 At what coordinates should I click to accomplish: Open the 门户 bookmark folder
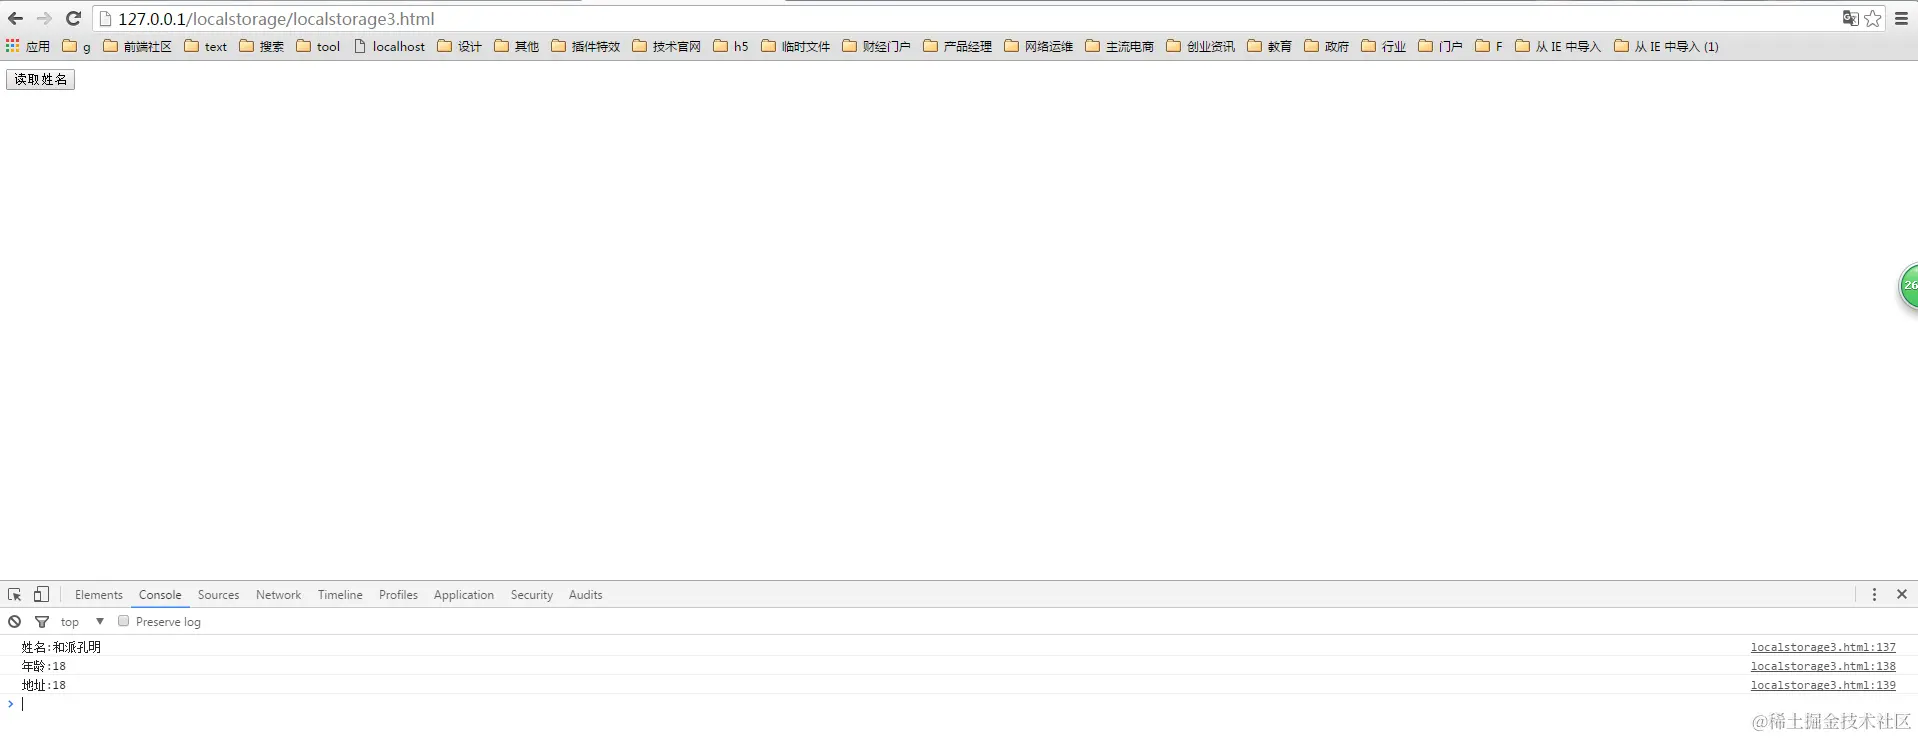point(1441,46)
